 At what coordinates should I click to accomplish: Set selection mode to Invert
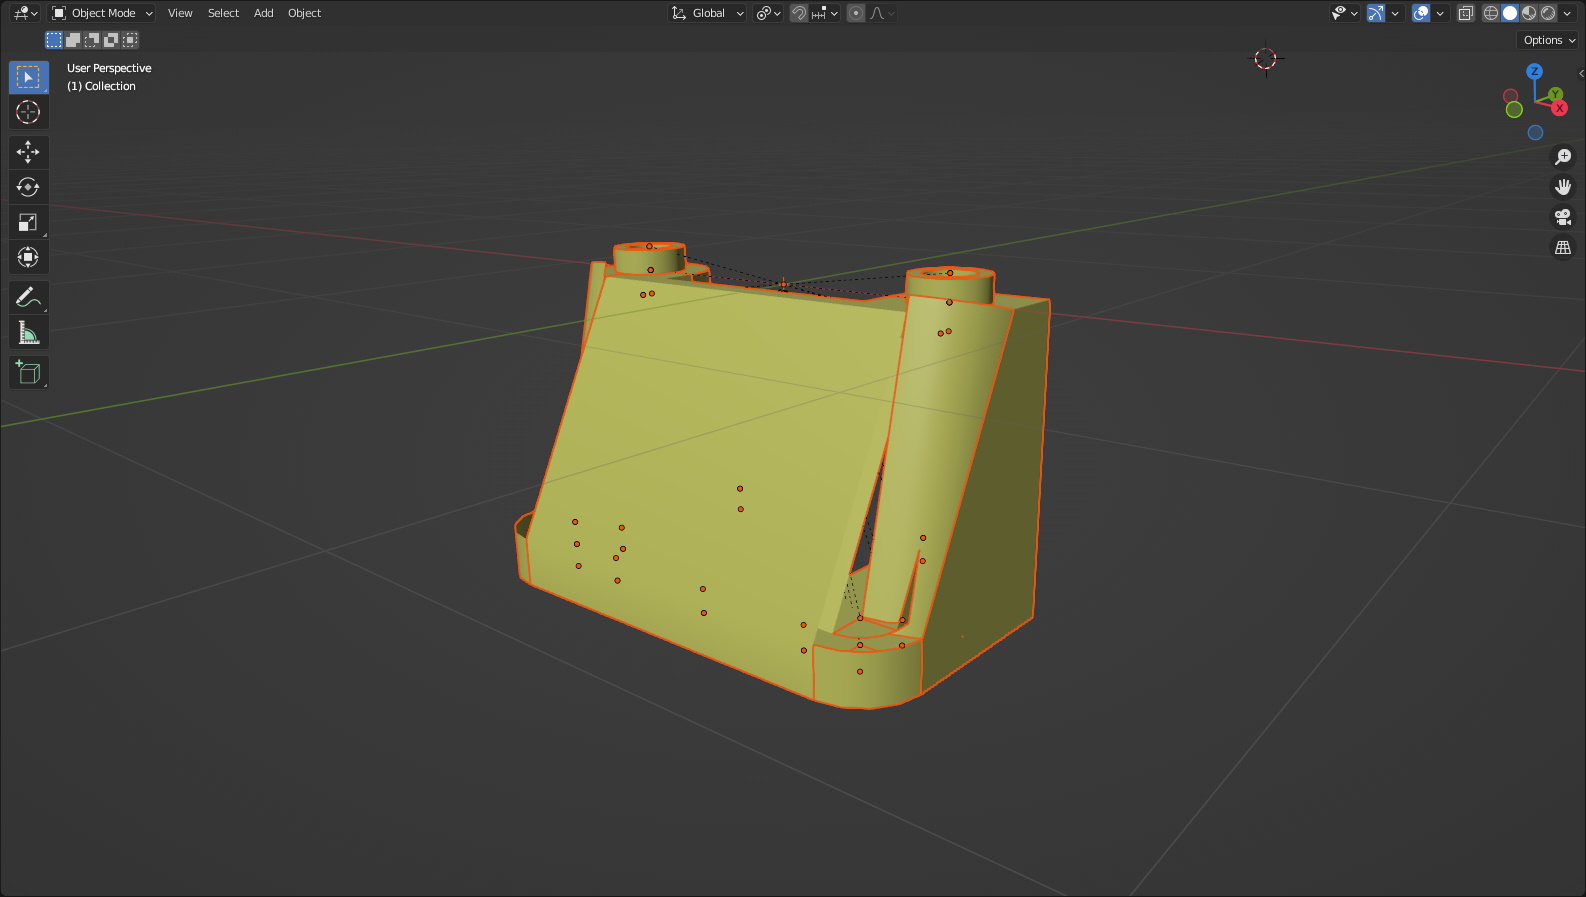coord(111,40)
